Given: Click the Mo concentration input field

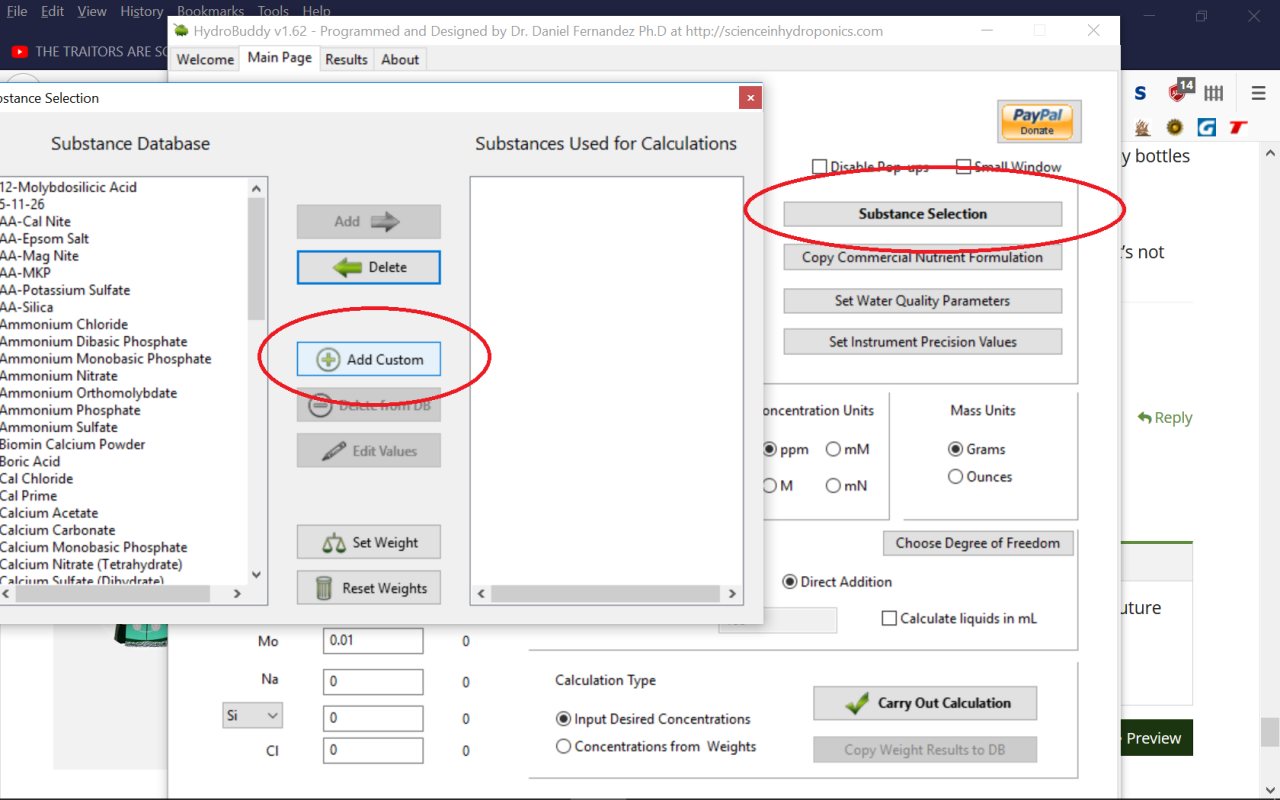Looking at the screenshot, I should (x=373, y=640).
